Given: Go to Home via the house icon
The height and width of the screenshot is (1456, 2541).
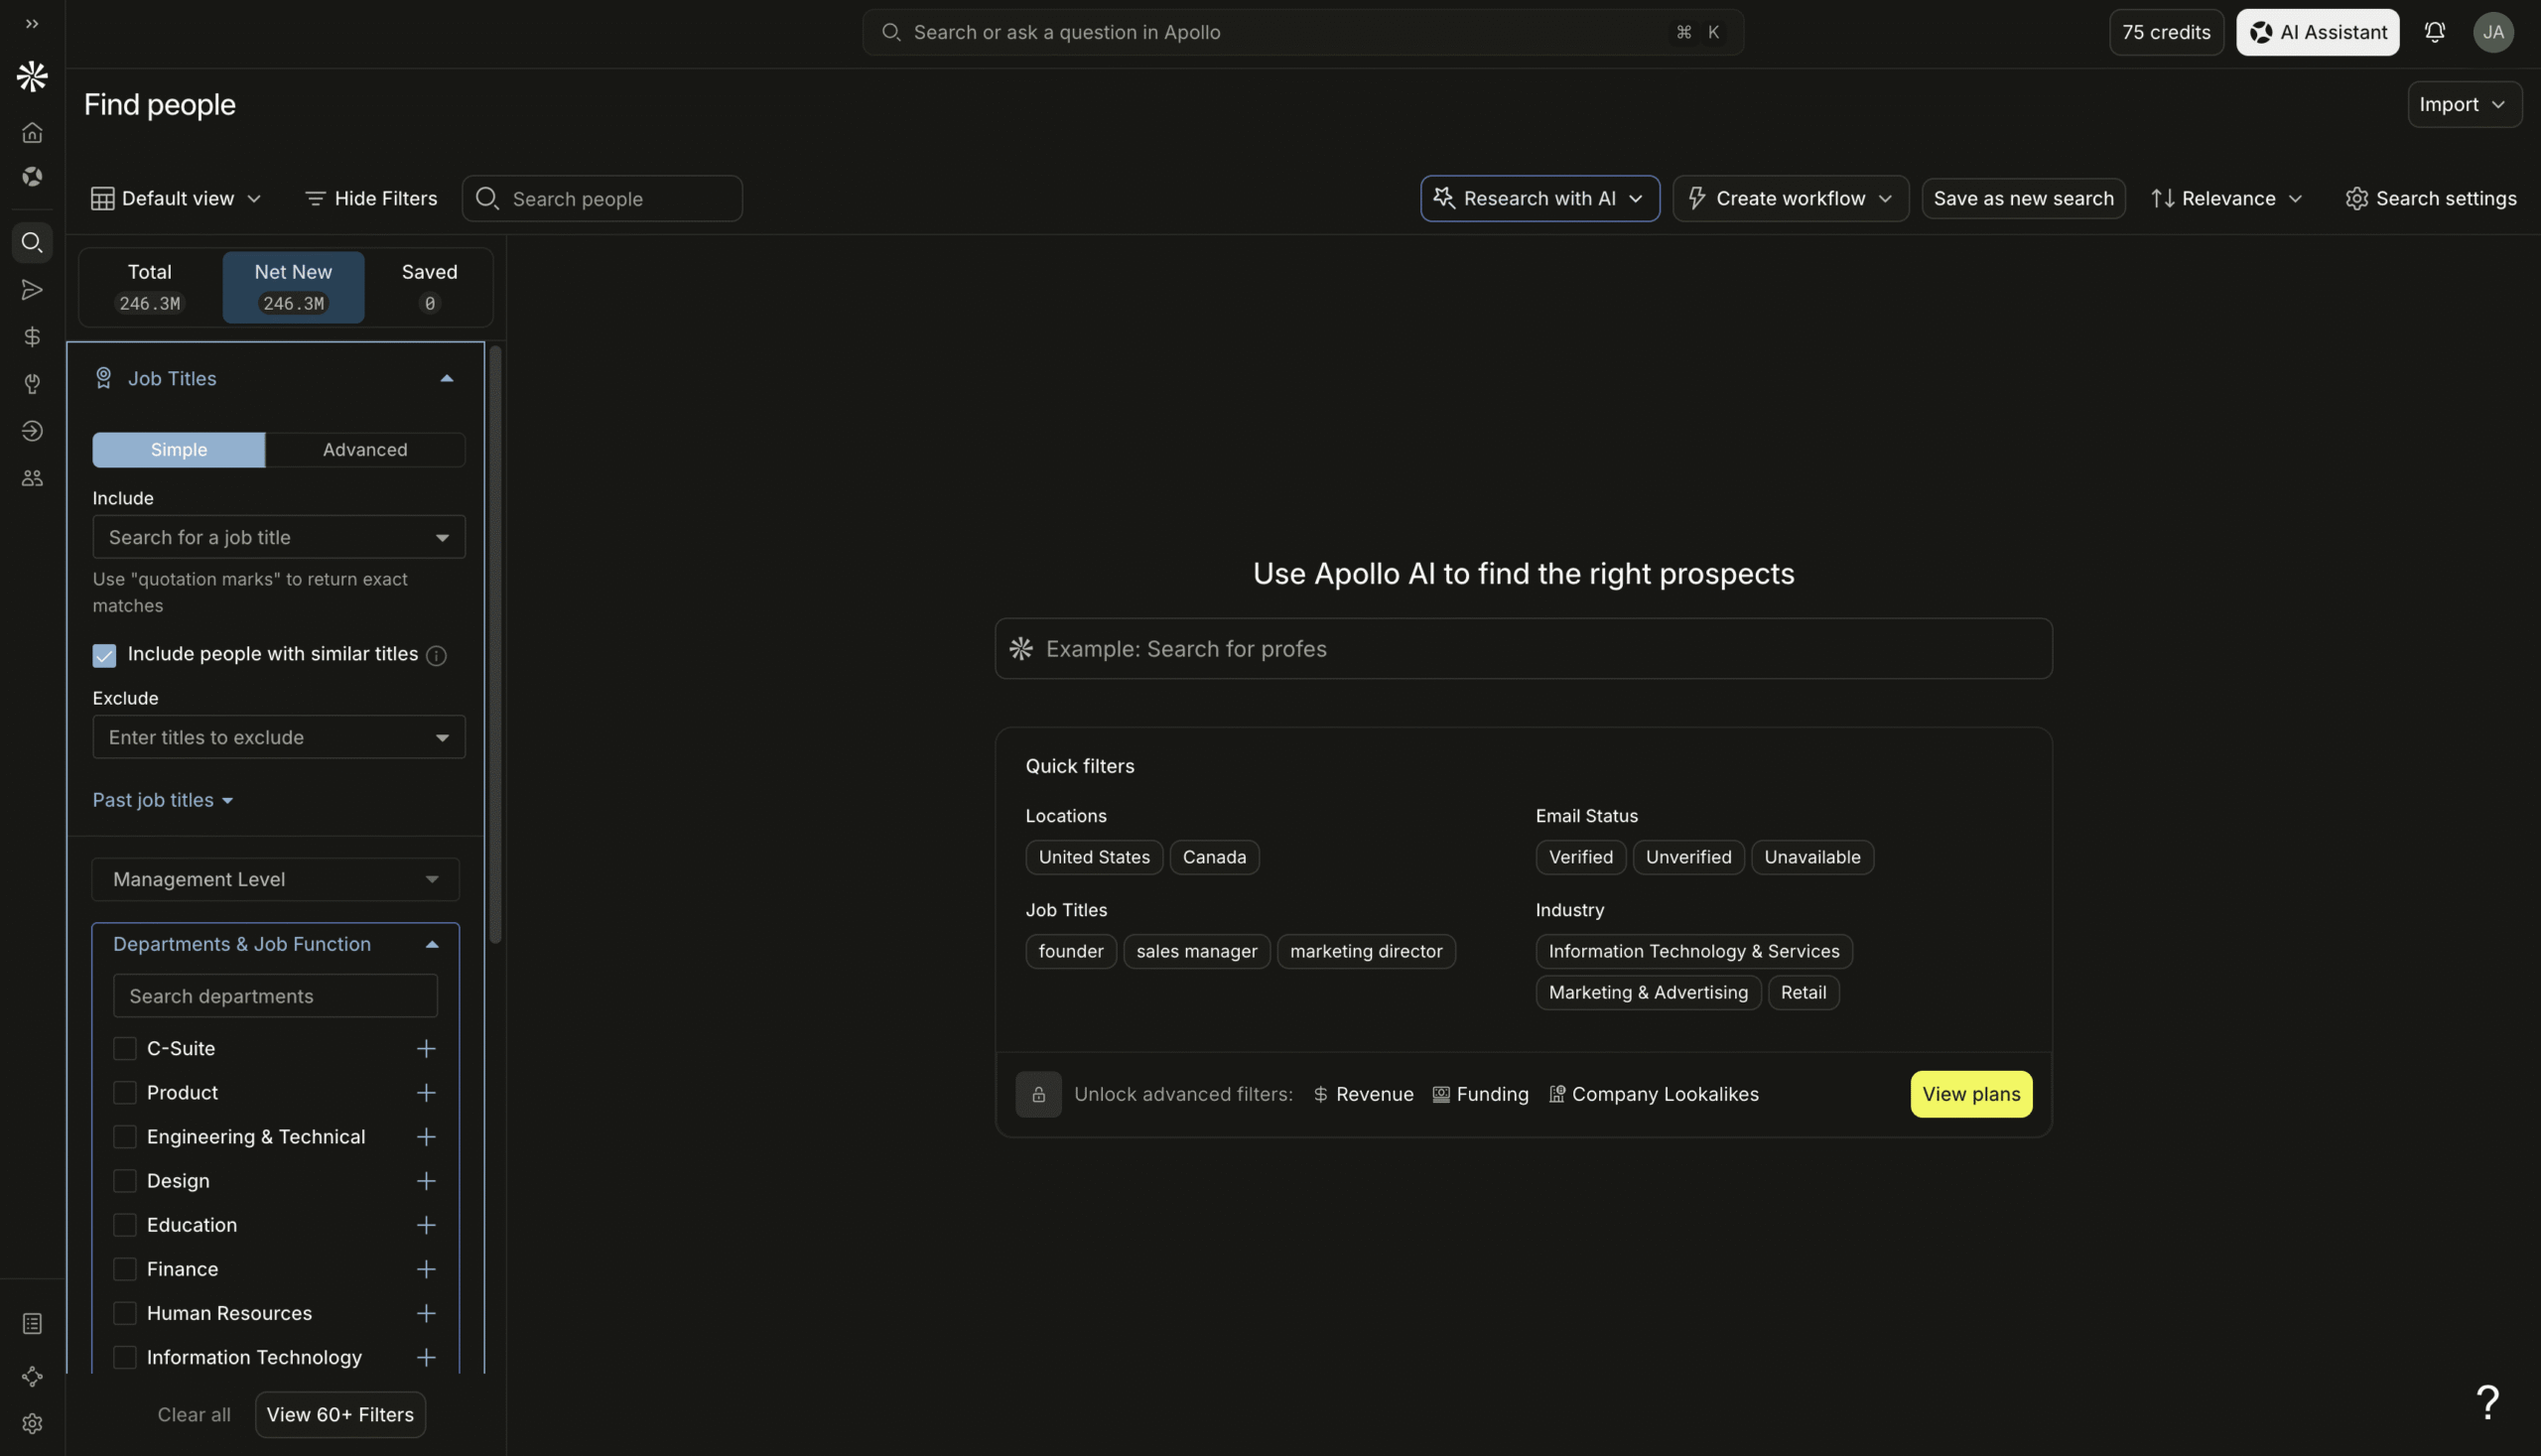Looking at the screenshot, I should [32, 132].
